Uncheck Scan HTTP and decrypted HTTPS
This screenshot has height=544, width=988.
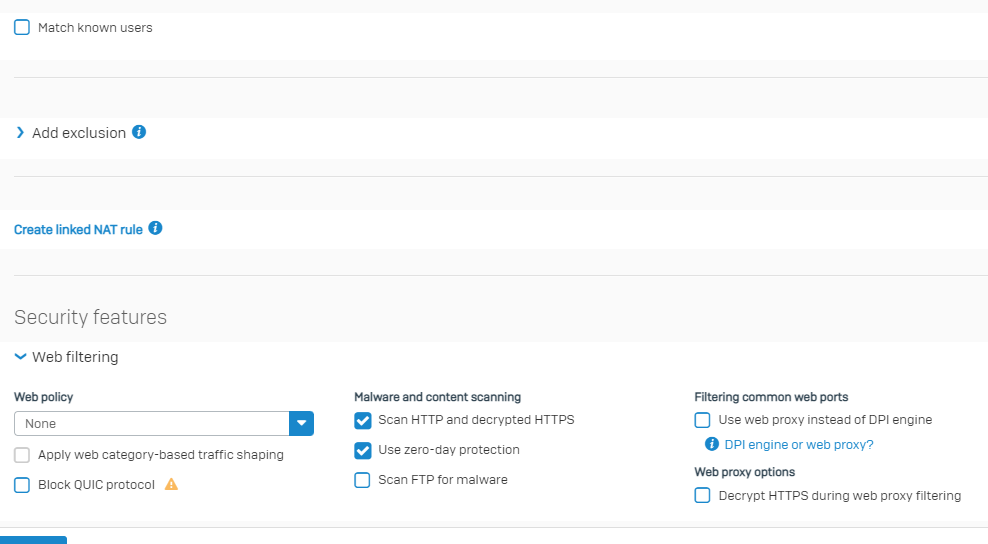[x=362, y=420]
